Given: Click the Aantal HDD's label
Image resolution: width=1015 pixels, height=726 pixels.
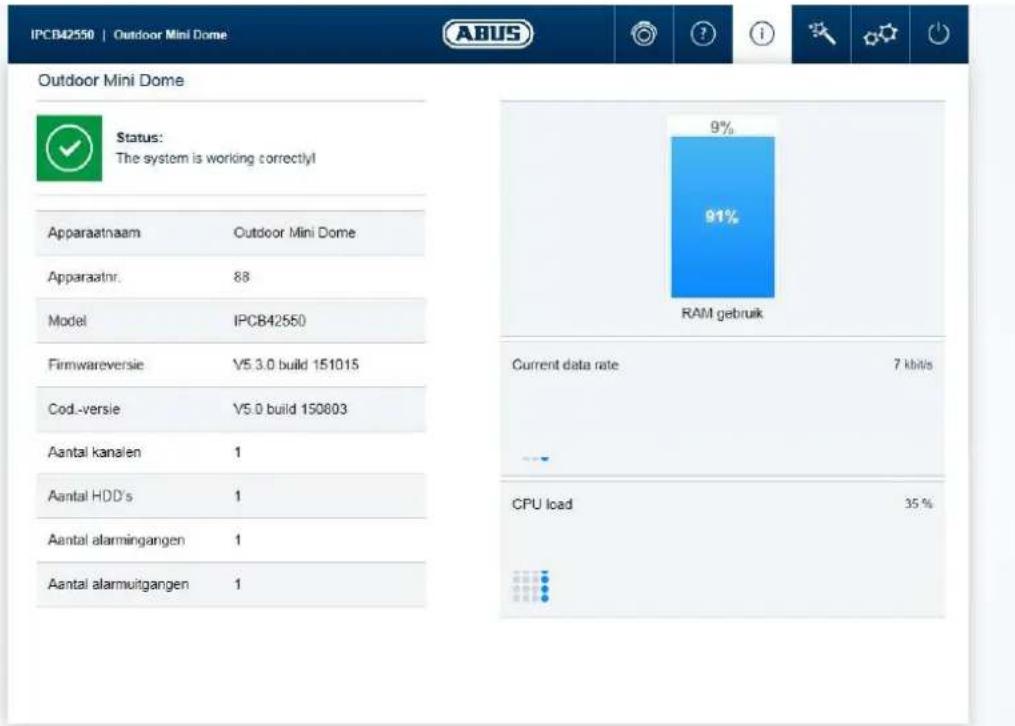Looking at the screenshot, I should tap(90, 496).
